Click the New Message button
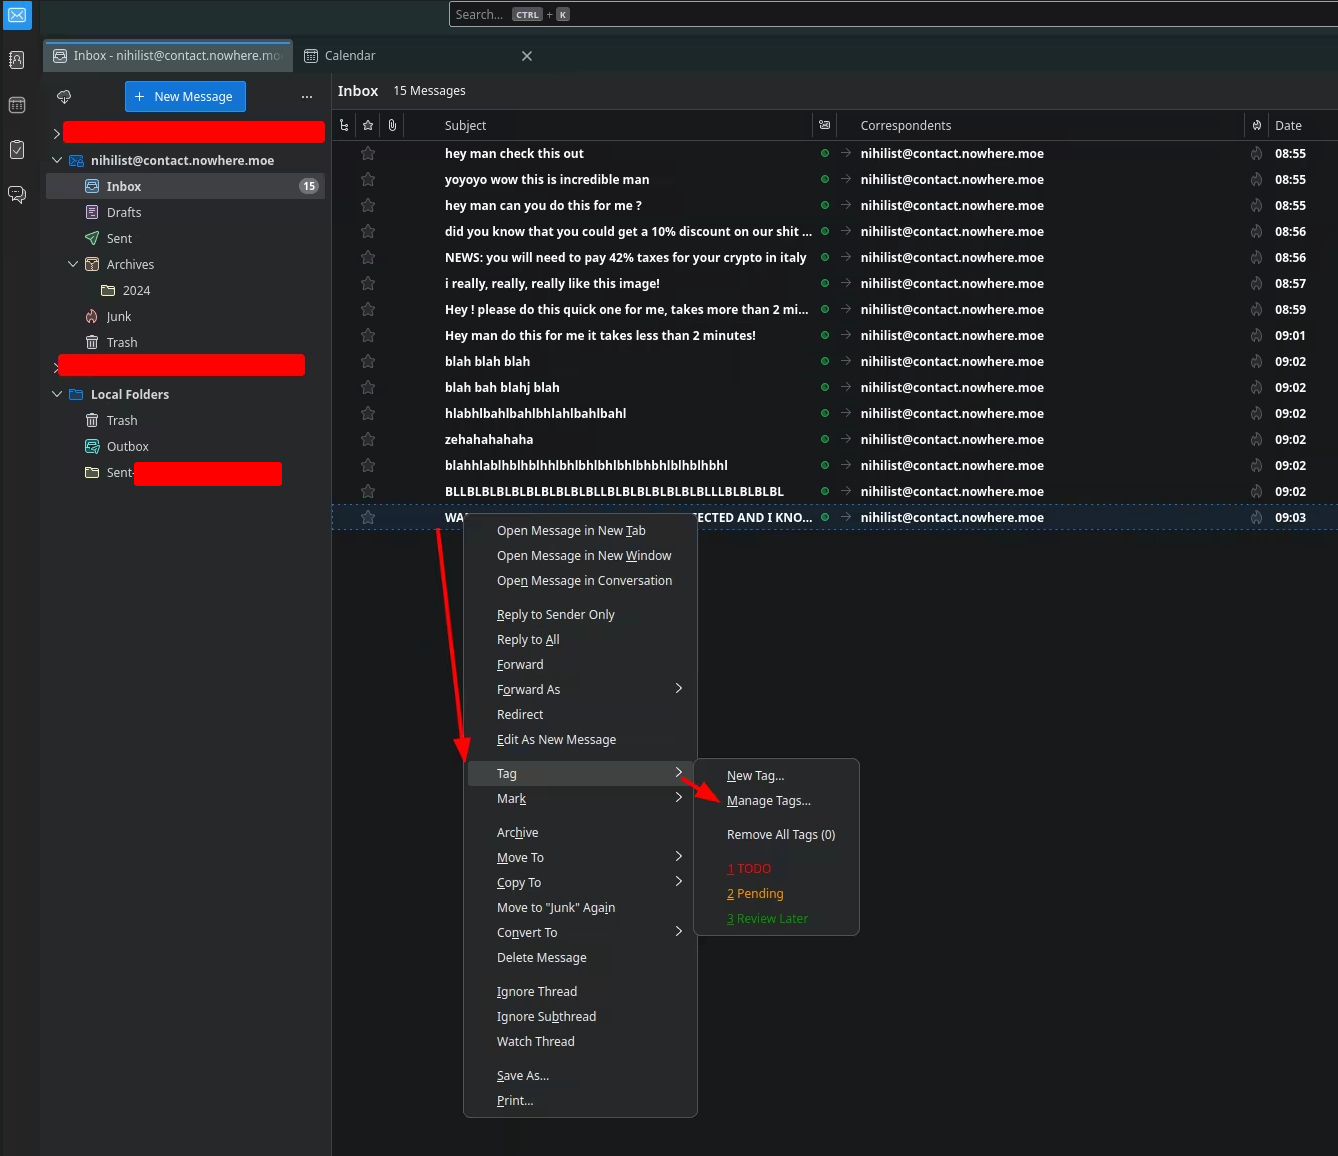 coord(185,97)
